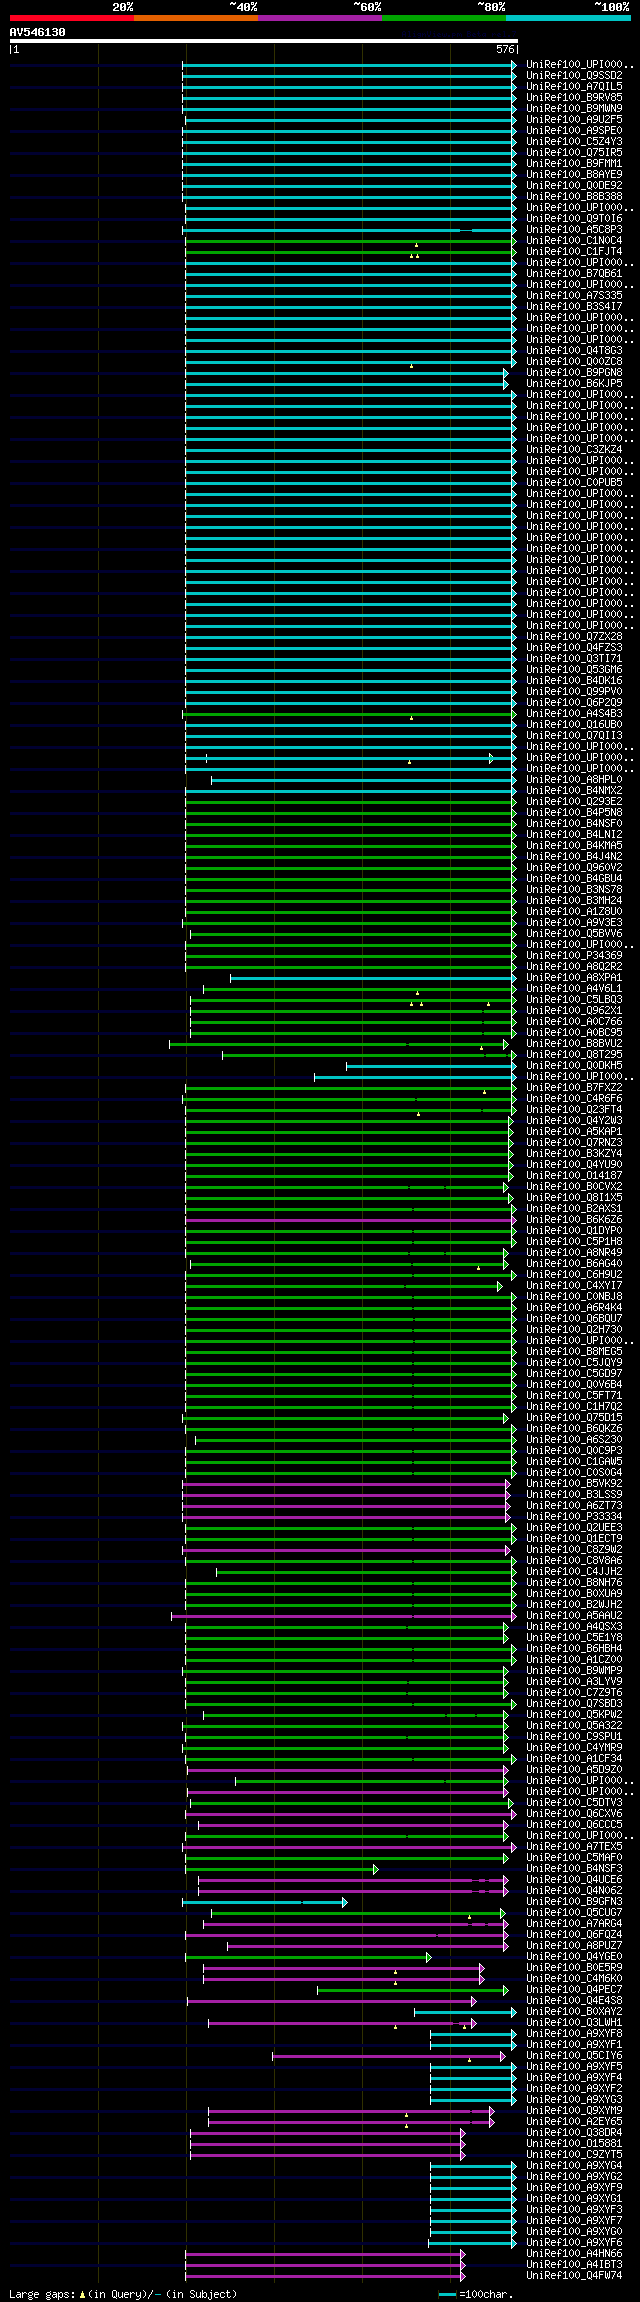Click the purple ~60% identity legend segment
This screenshot has height=2302, width=640.
(x=319, y=18)
